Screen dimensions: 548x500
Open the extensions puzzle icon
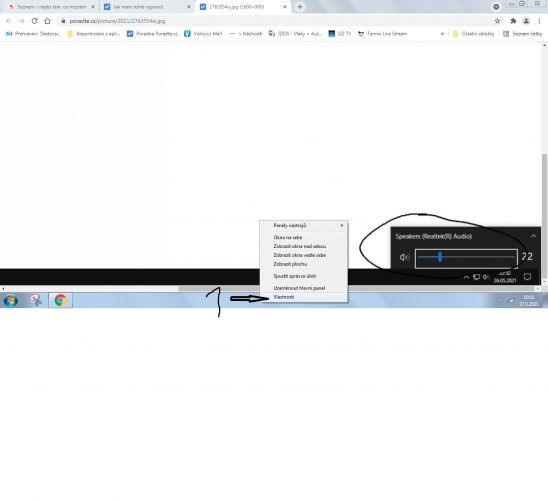point(513,21)
